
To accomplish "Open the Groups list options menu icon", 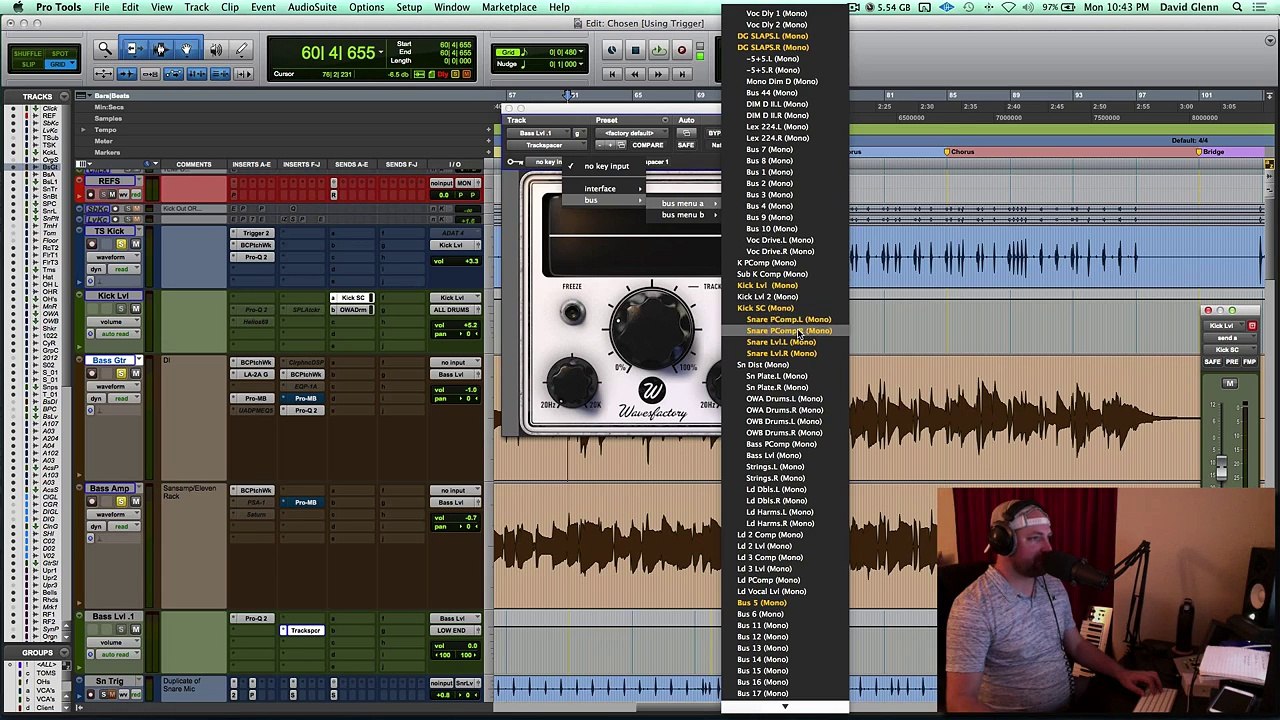I will (x=65, y=653).
